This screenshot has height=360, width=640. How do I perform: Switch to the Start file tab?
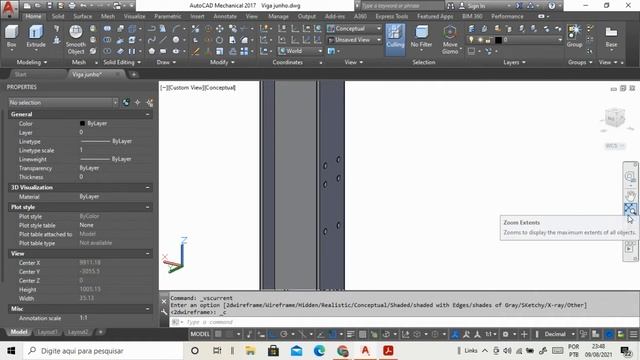pyautogui.click(x=20, y=74)
